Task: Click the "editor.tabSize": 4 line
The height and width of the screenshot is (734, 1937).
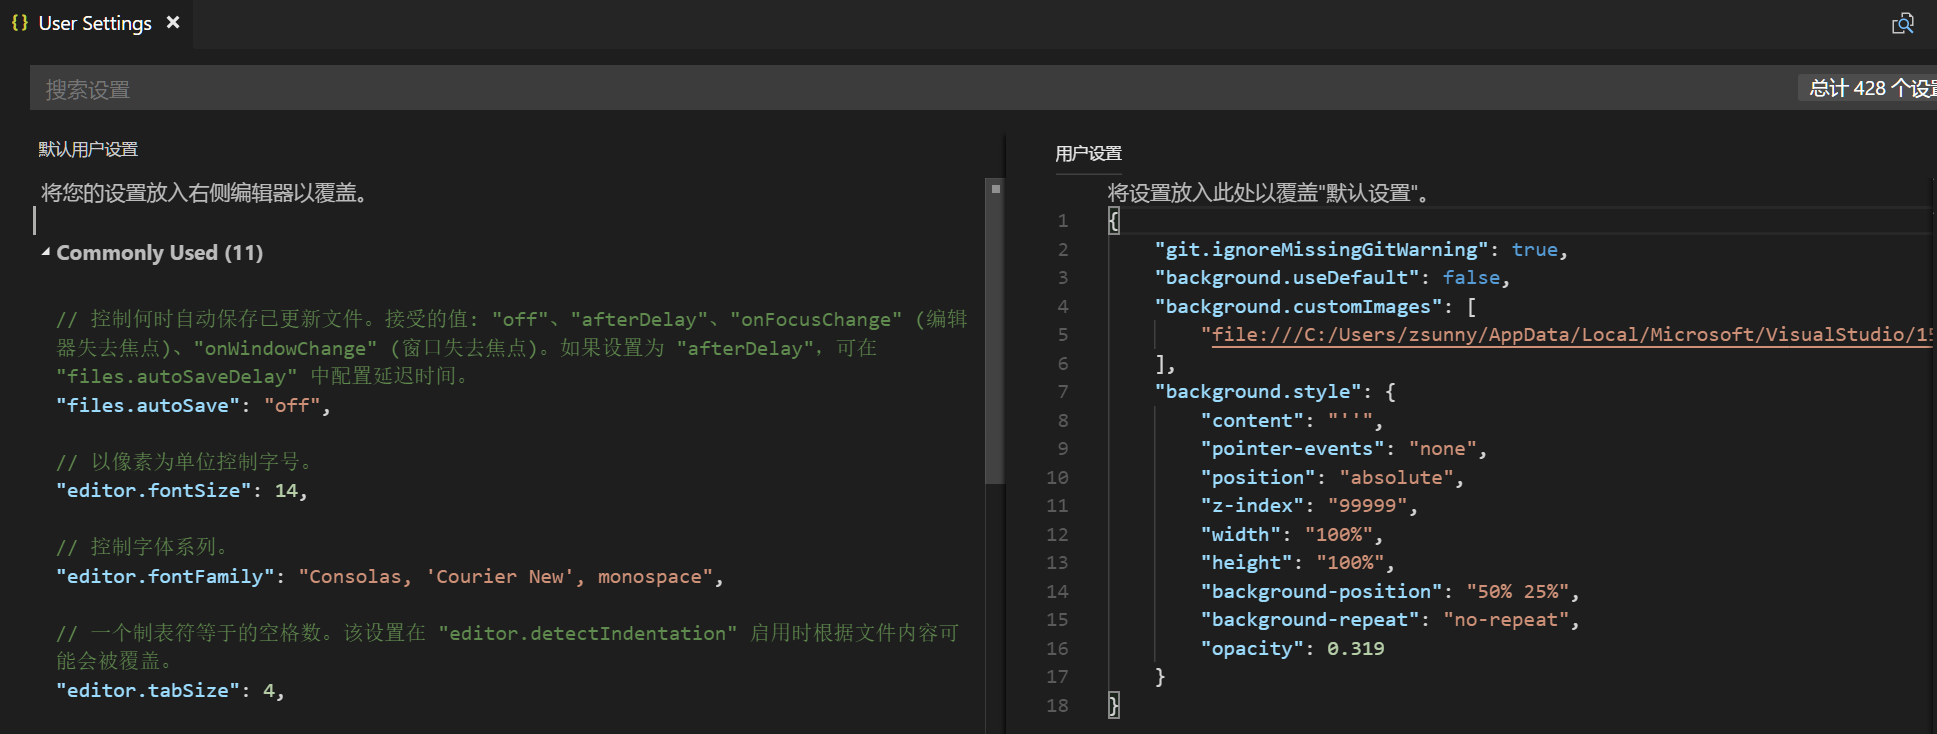Action: click(x=170, y=690)
